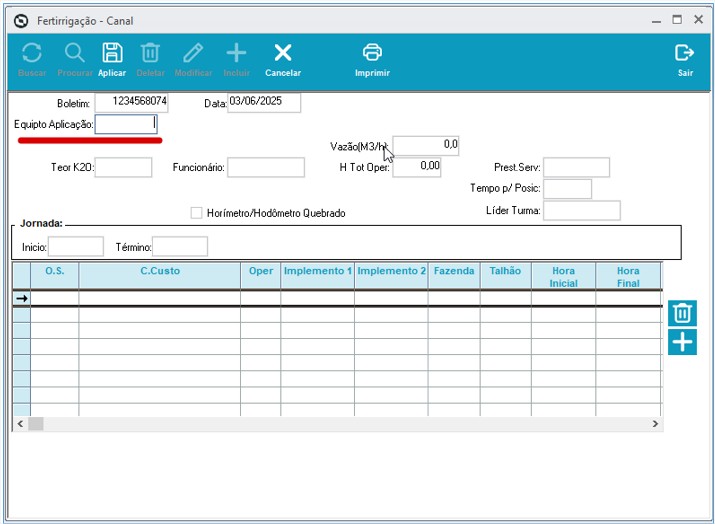Viewport: 715px width, 524px height.
Task: Click grid scrollbar left arrow
Action: coord(20,424)
